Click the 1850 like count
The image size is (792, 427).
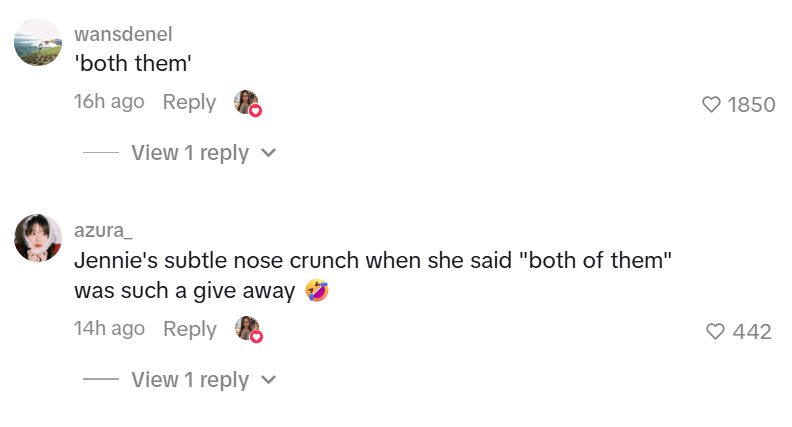coord(751,105)
